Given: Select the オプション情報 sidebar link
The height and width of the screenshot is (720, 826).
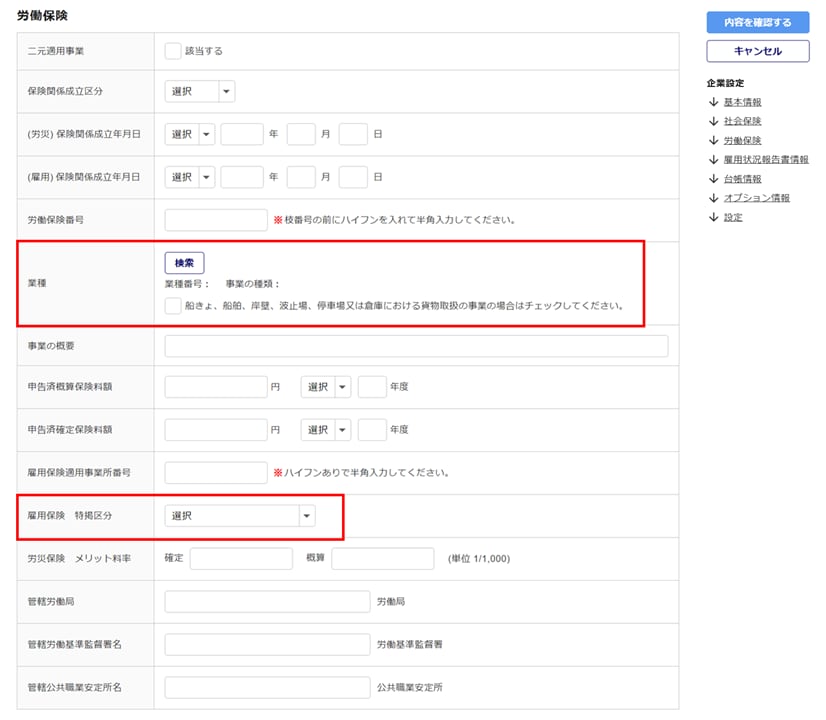Looking at the screenshot, I should 756,198.
